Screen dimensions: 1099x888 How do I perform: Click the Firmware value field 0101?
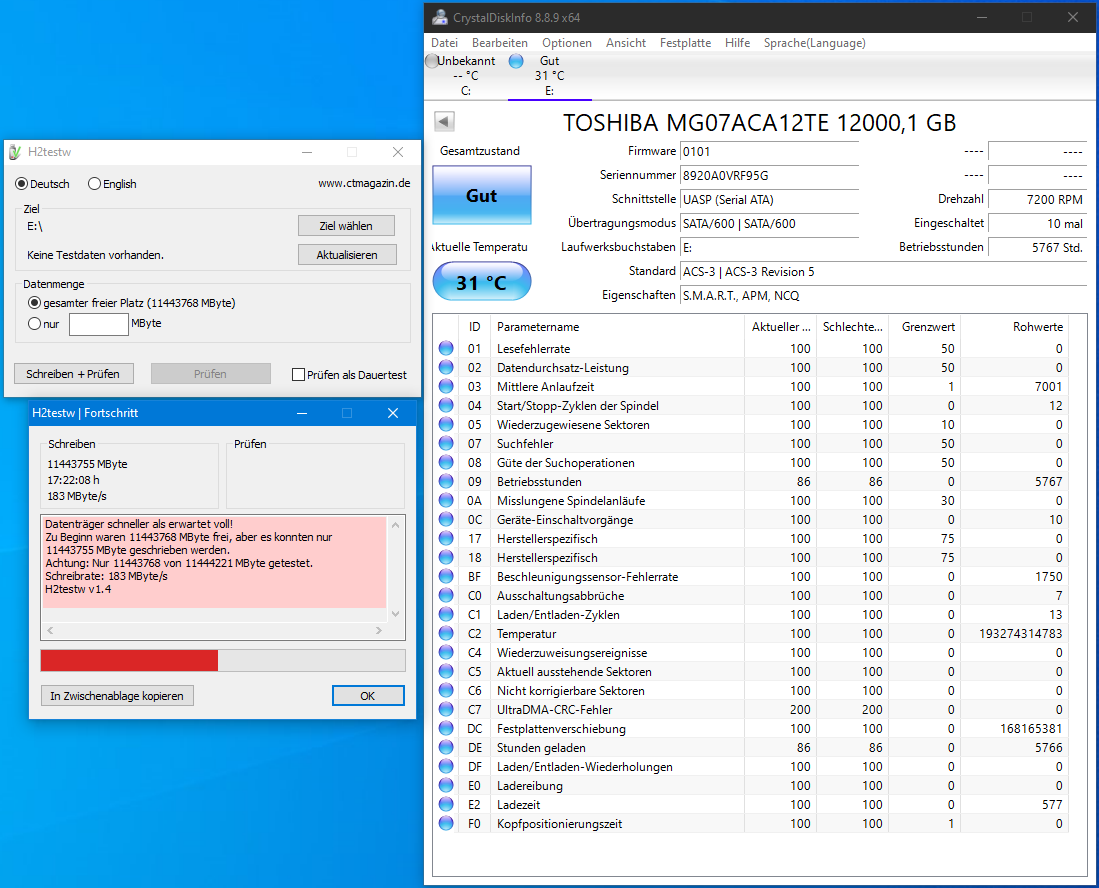point(770,151)
